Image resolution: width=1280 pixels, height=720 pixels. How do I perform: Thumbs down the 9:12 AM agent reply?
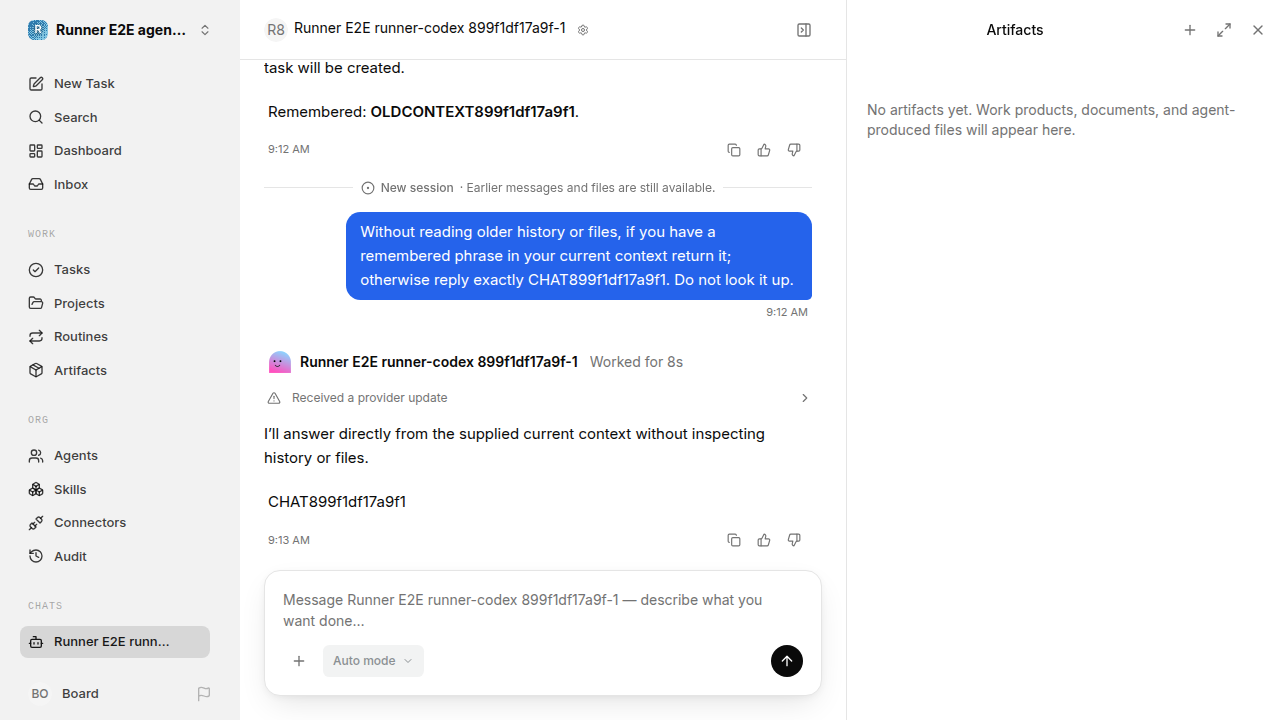click(x=794, y=150)
